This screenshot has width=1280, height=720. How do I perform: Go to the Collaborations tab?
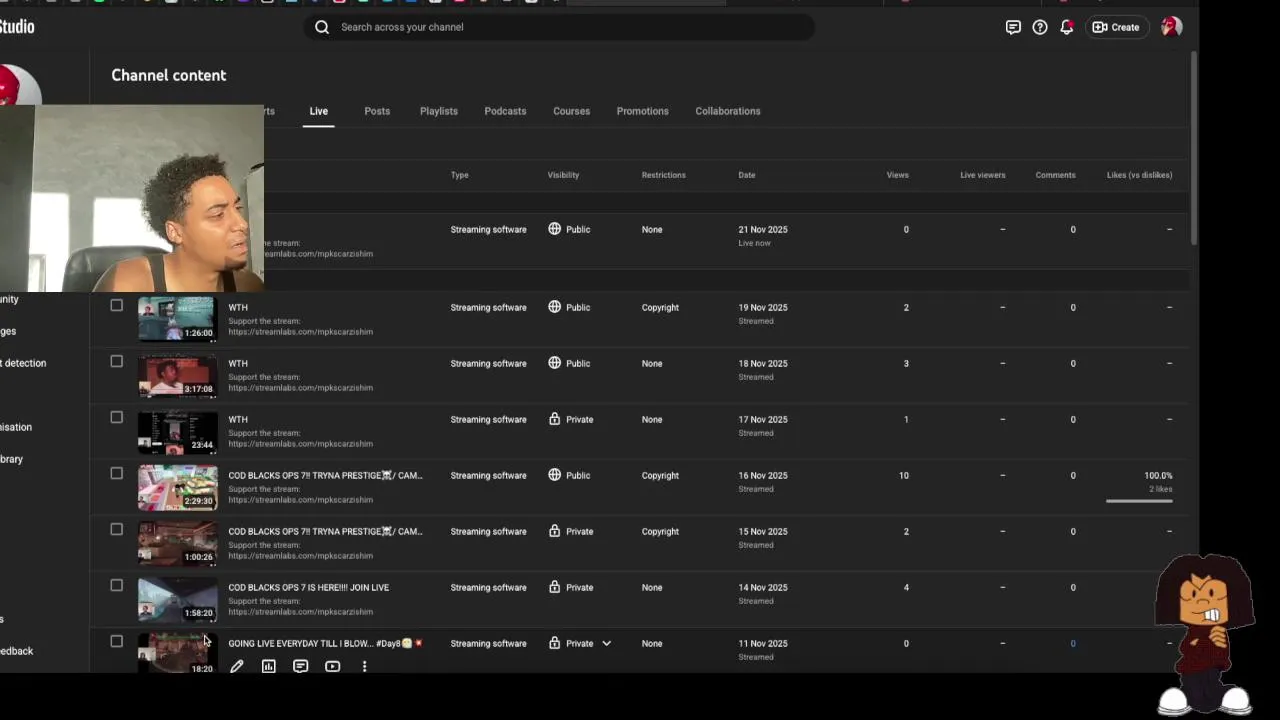pyautogui.click(x=728, y=111)
